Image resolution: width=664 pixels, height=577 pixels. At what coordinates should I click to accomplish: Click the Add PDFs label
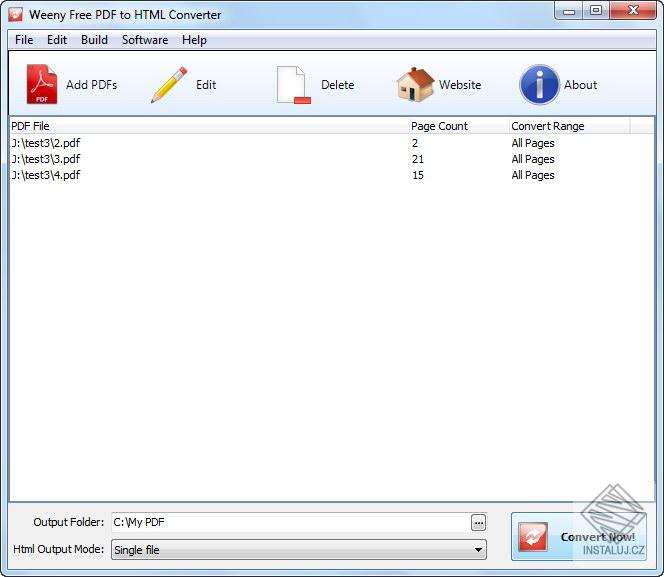pyautogui.click(x=91, y=85)
